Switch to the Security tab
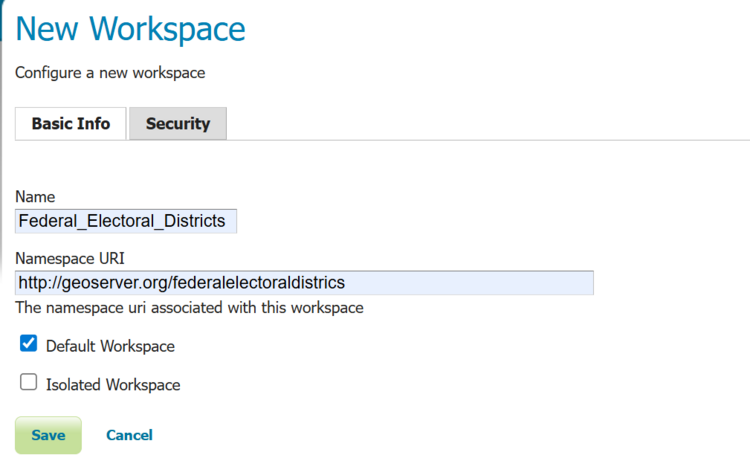The width and height of the screenshot is (750, 458). (177, 124)
